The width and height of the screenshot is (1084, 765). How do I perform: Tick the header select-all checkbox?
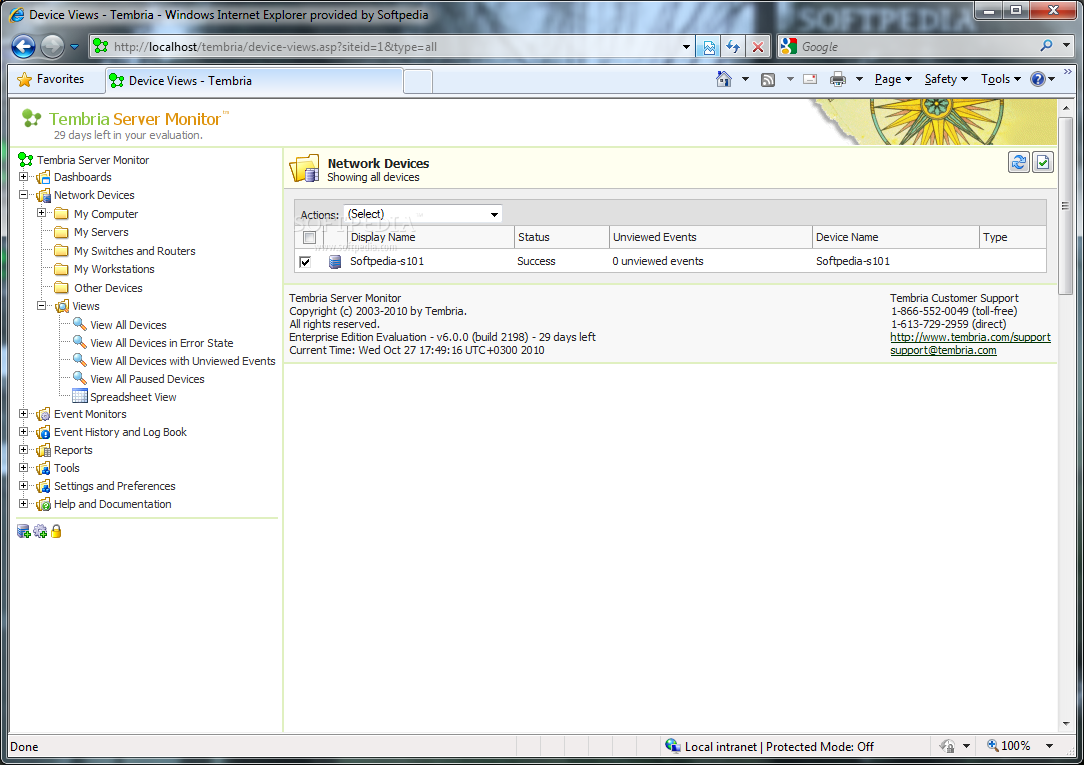(310, 238)
